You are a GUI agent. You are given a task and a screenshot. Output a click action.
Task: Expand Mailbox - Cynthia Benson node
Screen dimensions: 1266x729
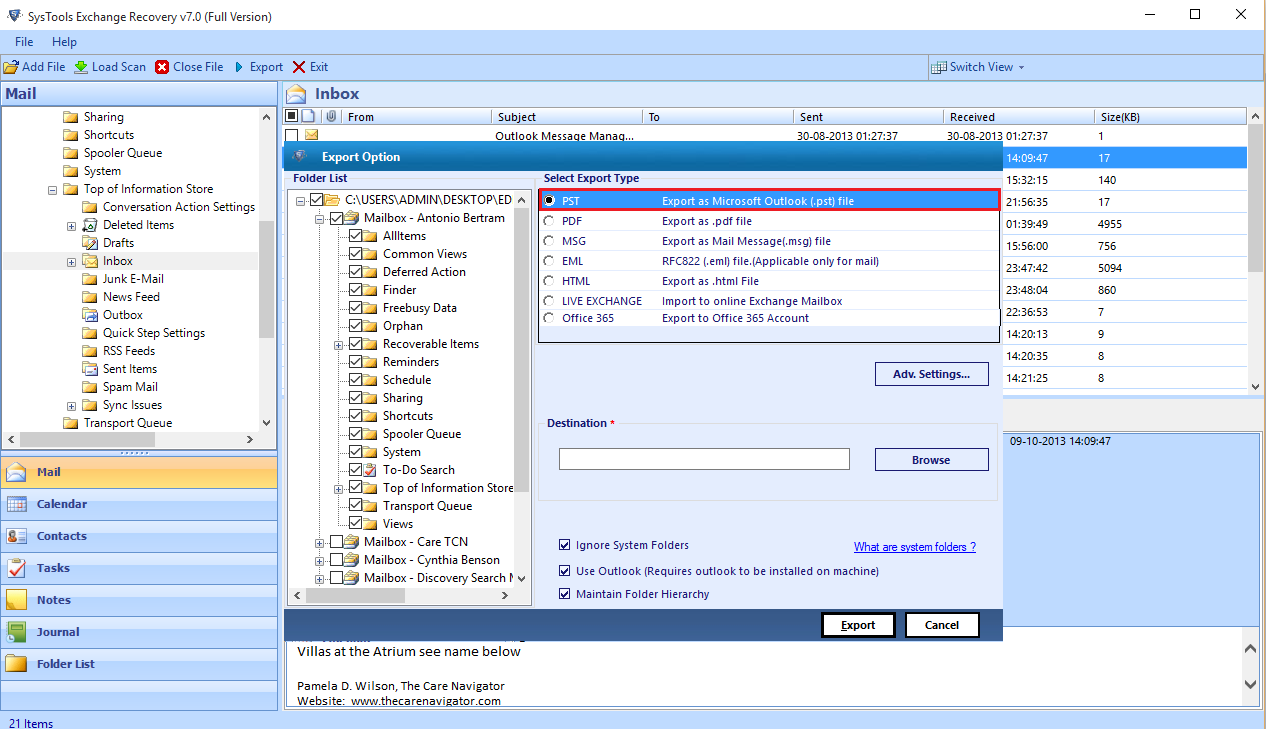click(x=320, y=560)
